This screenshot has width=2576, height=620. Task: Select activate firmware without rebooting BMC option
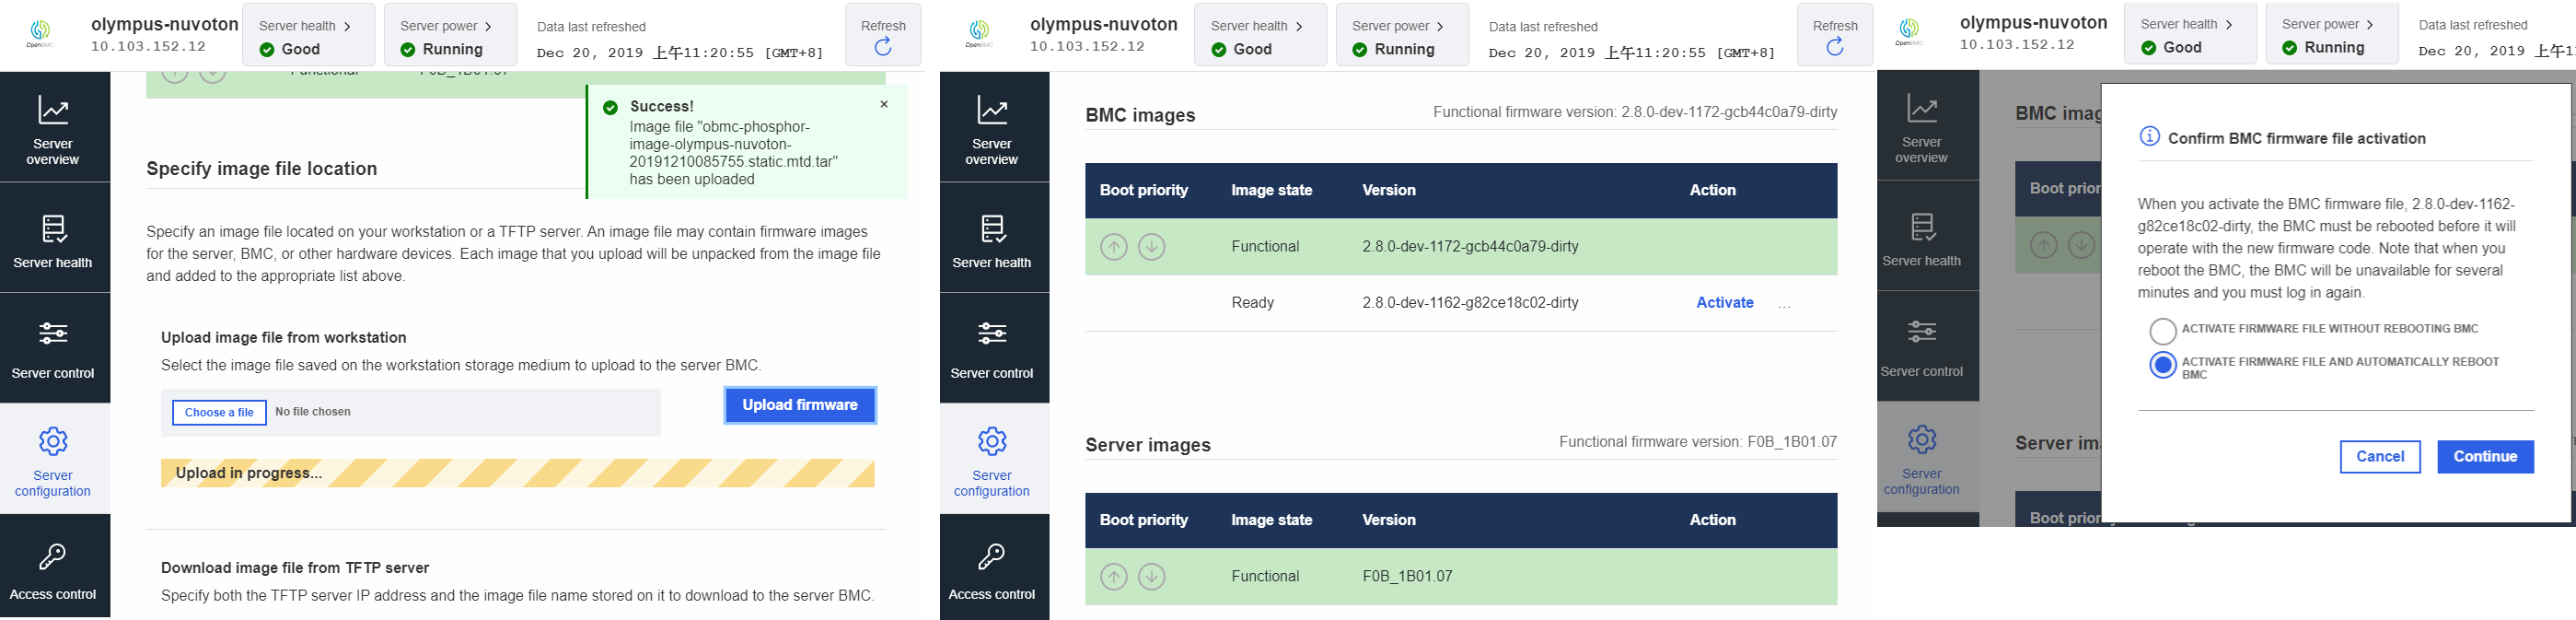point(2162,330)
